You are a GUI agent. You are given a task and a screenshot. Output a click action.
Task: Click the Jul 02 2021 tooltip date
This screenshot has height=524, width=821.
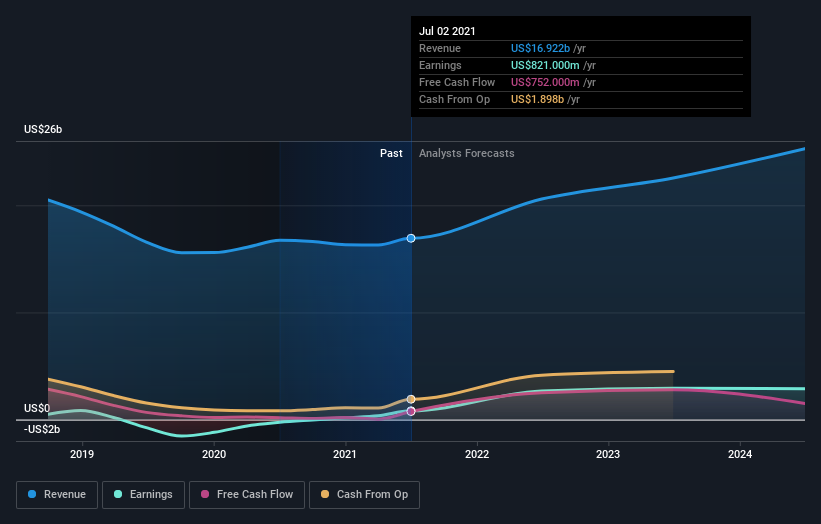tap(447, 31)
